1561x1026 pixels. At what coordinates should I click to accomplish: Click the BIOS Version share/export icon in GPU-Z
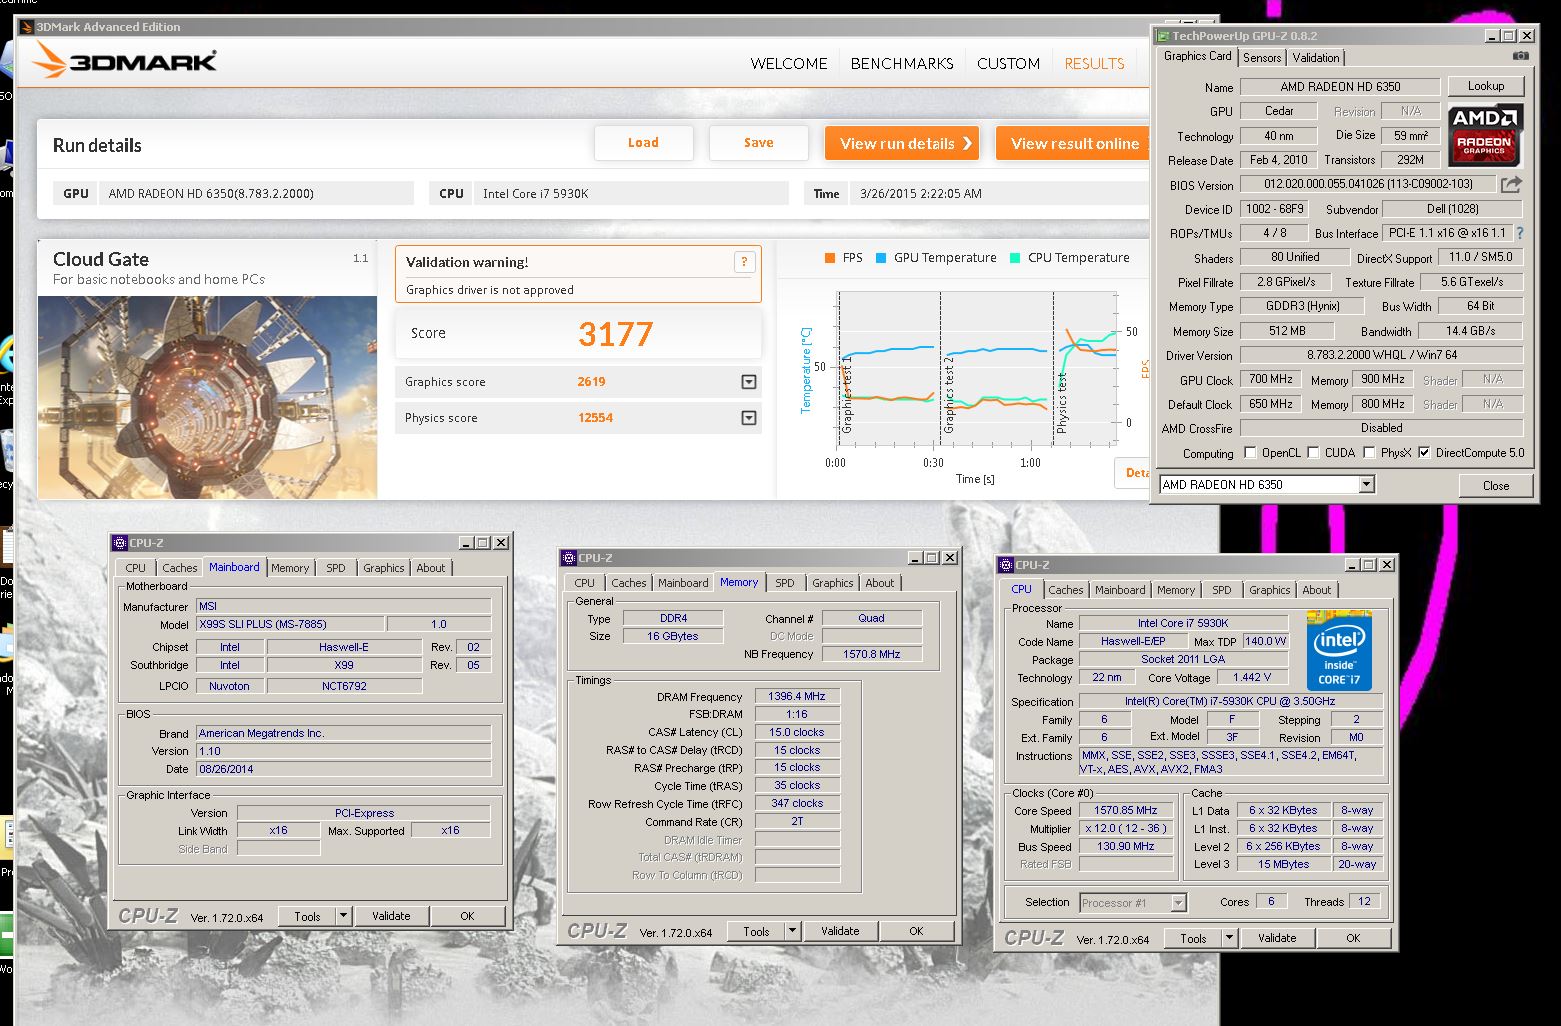[x=1511, y=184]
